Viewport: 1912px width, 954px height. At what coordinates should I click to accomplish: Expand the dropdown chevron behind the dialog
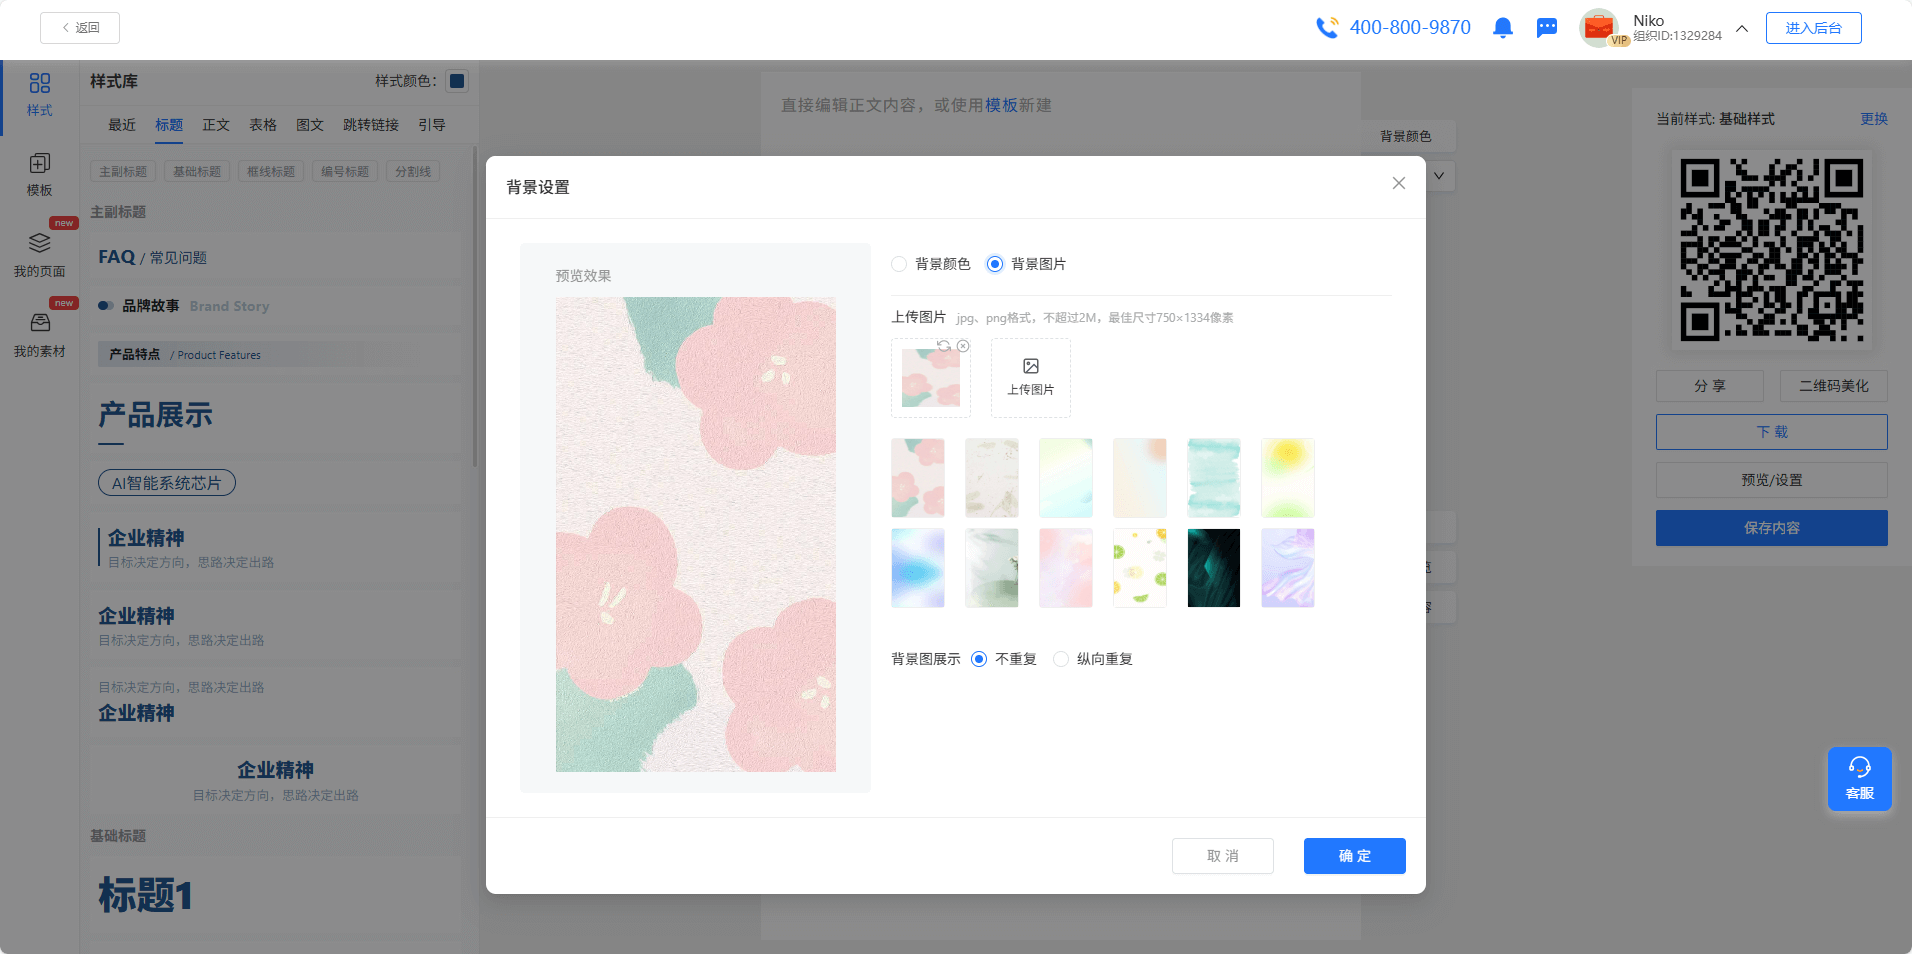pos(1439,176)
